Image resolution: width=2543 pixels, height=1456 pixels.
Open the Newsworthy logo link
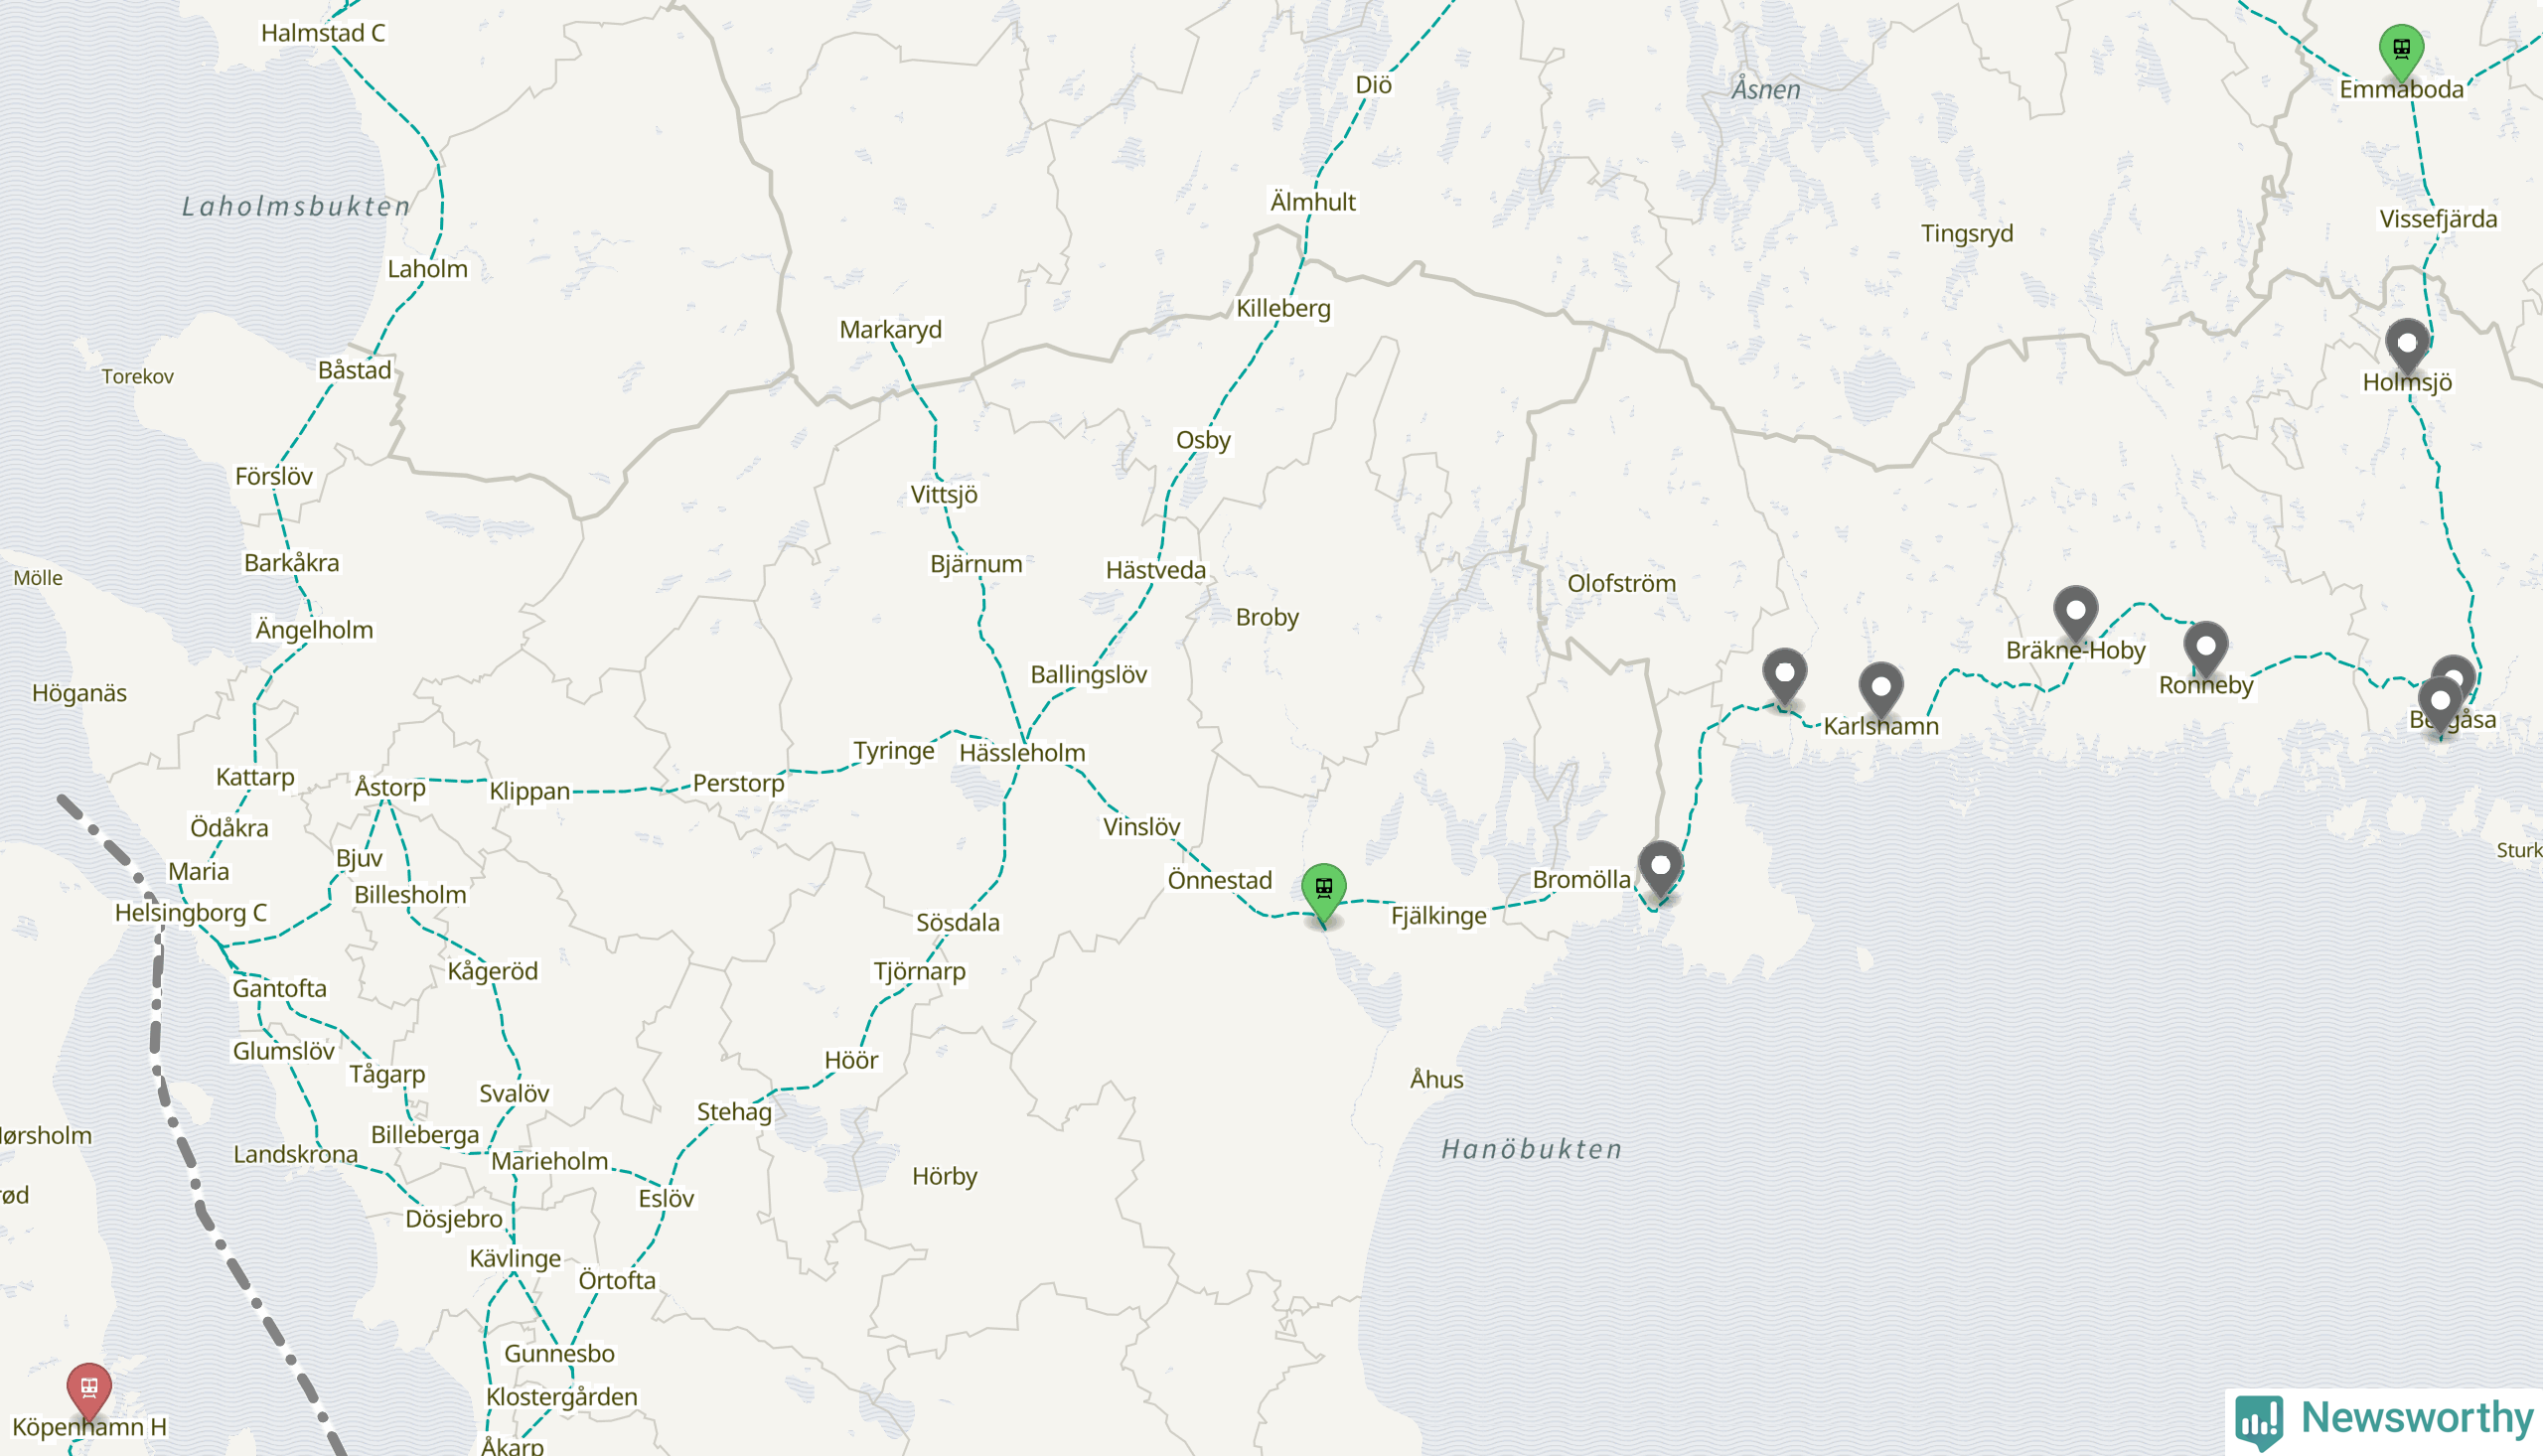point(2384,1421)
